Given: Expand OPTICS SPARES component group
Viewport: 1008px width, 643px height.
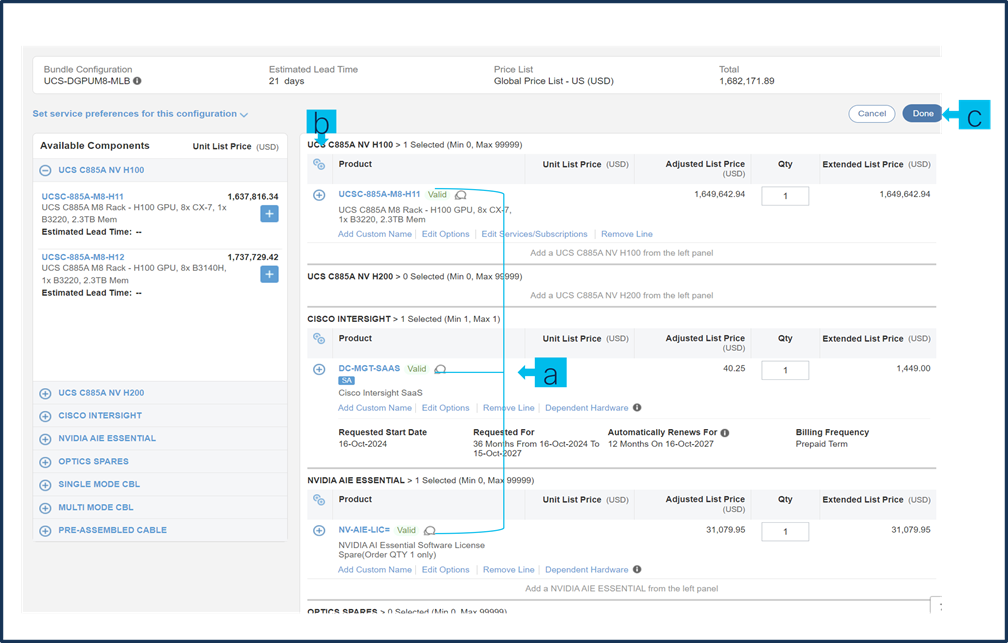Looking at the screenshot, I should (x=45, y=462).
